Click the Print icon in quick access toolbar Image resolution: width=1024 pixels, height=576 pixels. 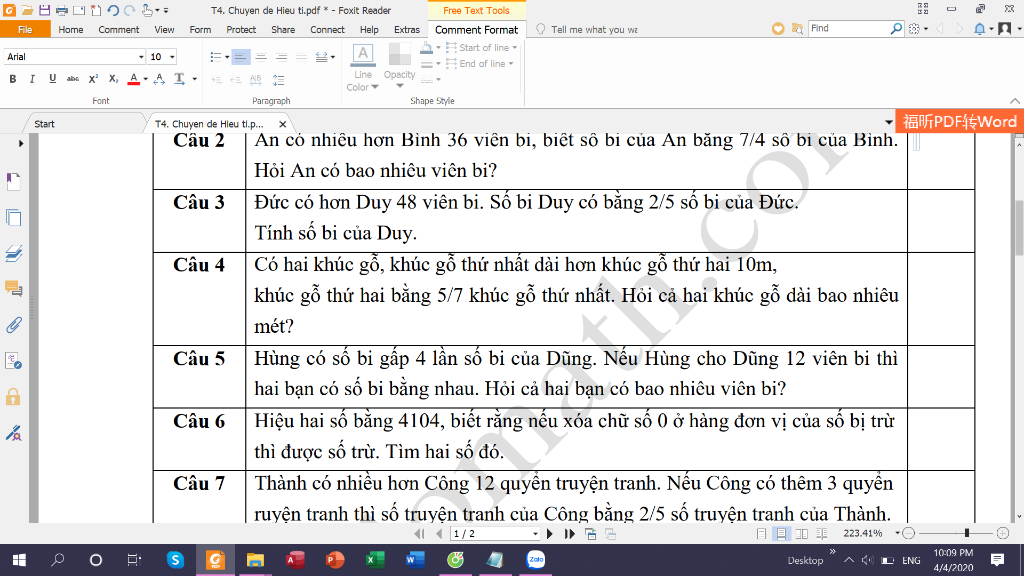(61, 10)
